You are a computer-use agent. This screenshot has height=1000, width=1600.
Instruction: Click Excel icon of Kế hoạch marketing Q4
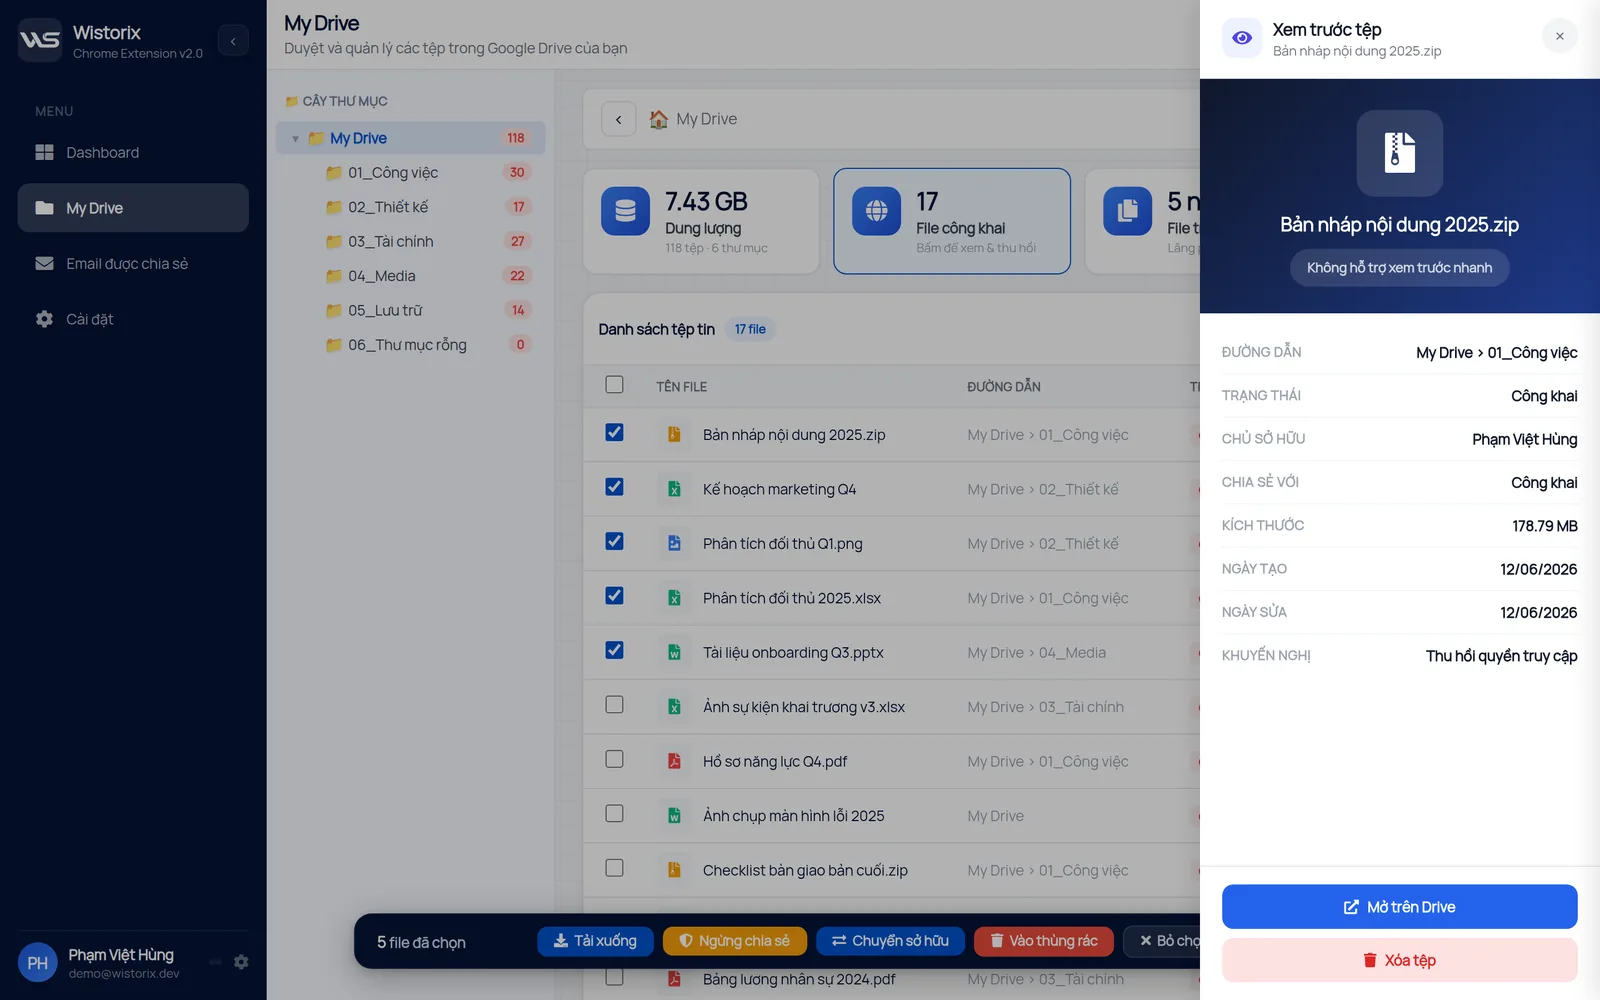coord(674,489)
